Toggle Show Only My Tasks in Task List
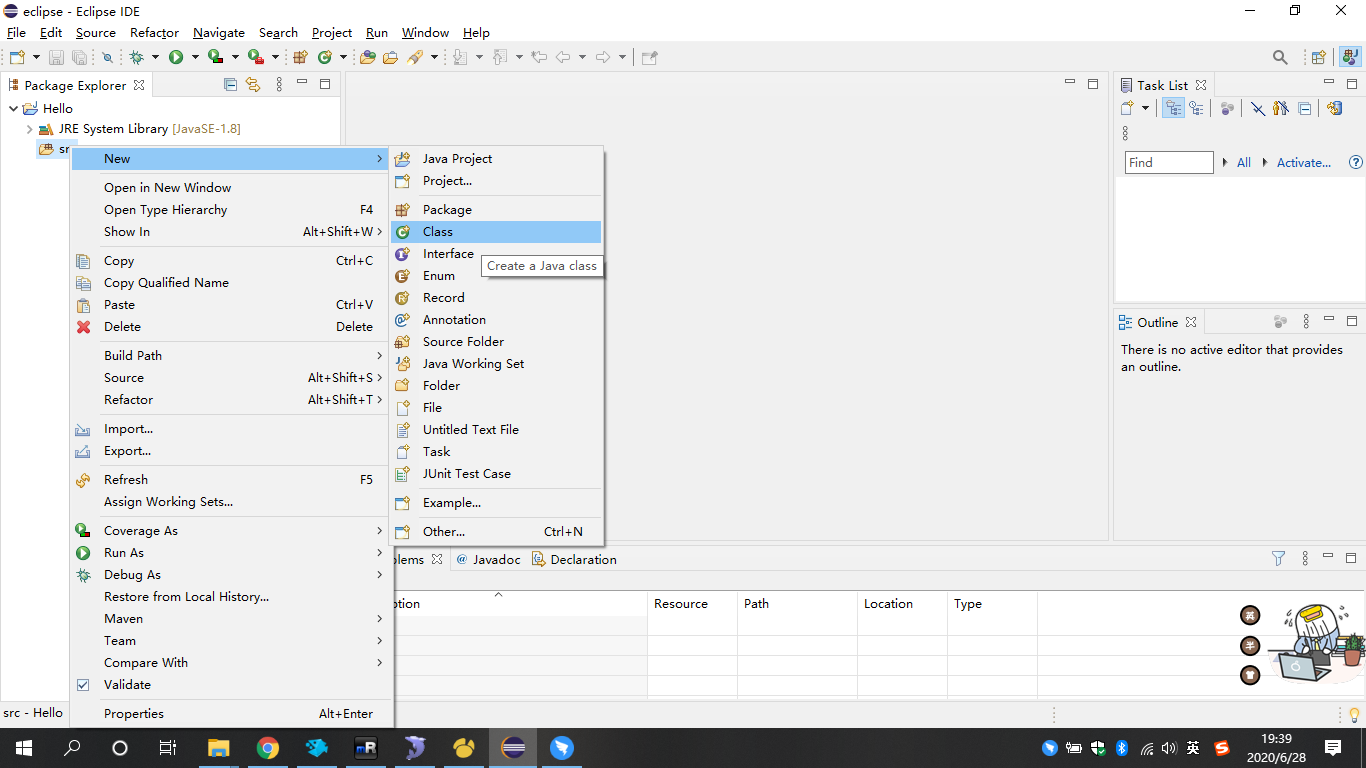The image size is (1366, 768). pyautogui.click(x=1281, y=108)
